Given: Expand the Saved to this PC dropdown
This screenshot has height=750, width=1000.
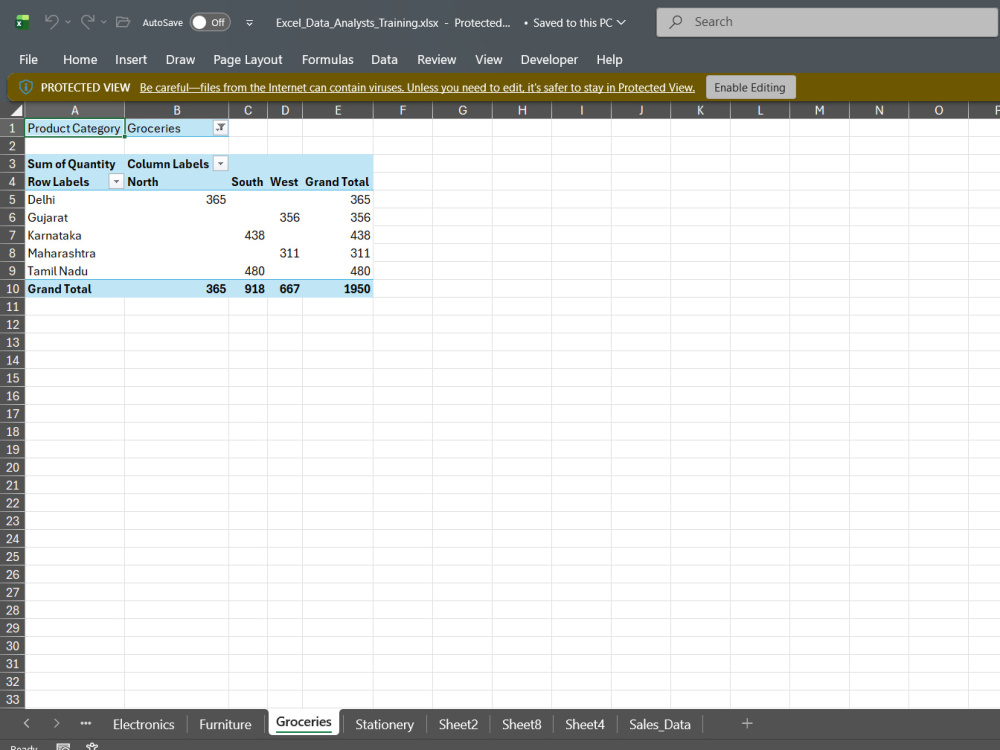Looking at the screenshot, I should [621, 22].
